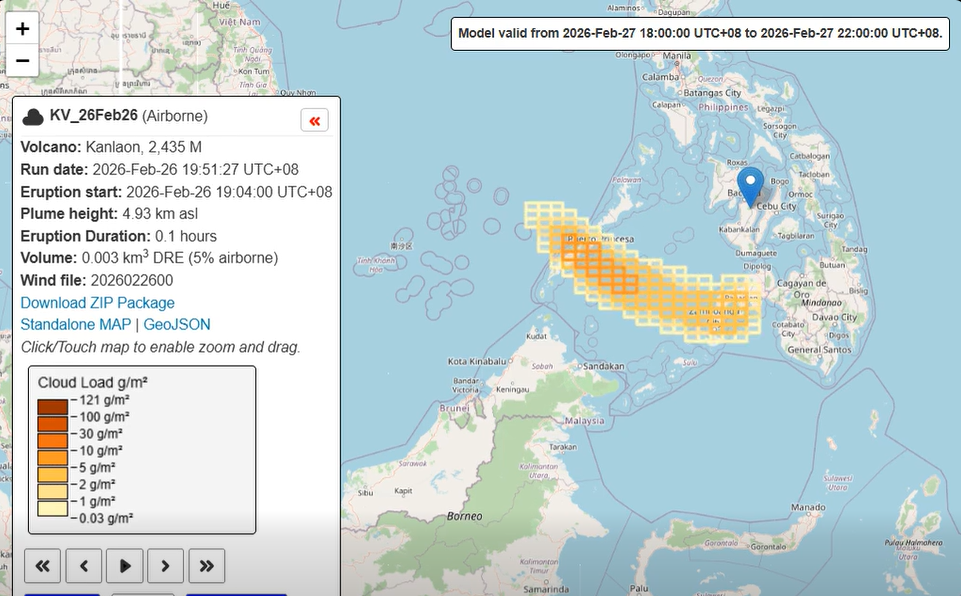Jump to the first animation frame
This screenshot has width=961, height=596.
(x=43, y=565)
